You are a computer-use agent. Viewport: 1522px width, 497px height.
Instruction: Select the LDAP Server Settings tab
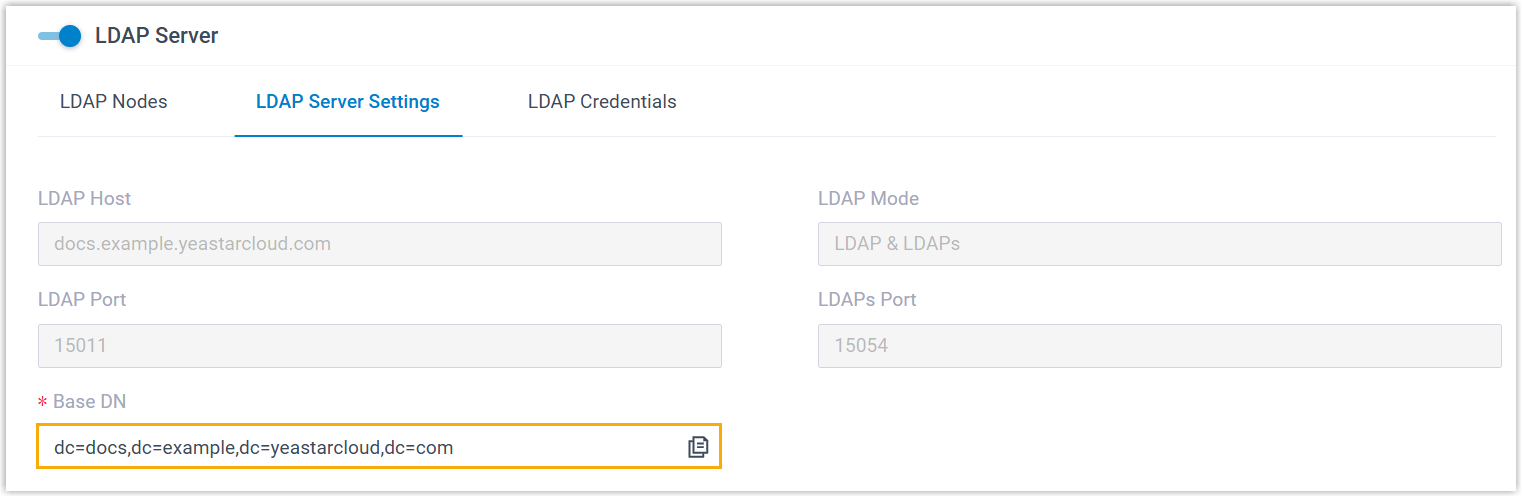point(348,102)
